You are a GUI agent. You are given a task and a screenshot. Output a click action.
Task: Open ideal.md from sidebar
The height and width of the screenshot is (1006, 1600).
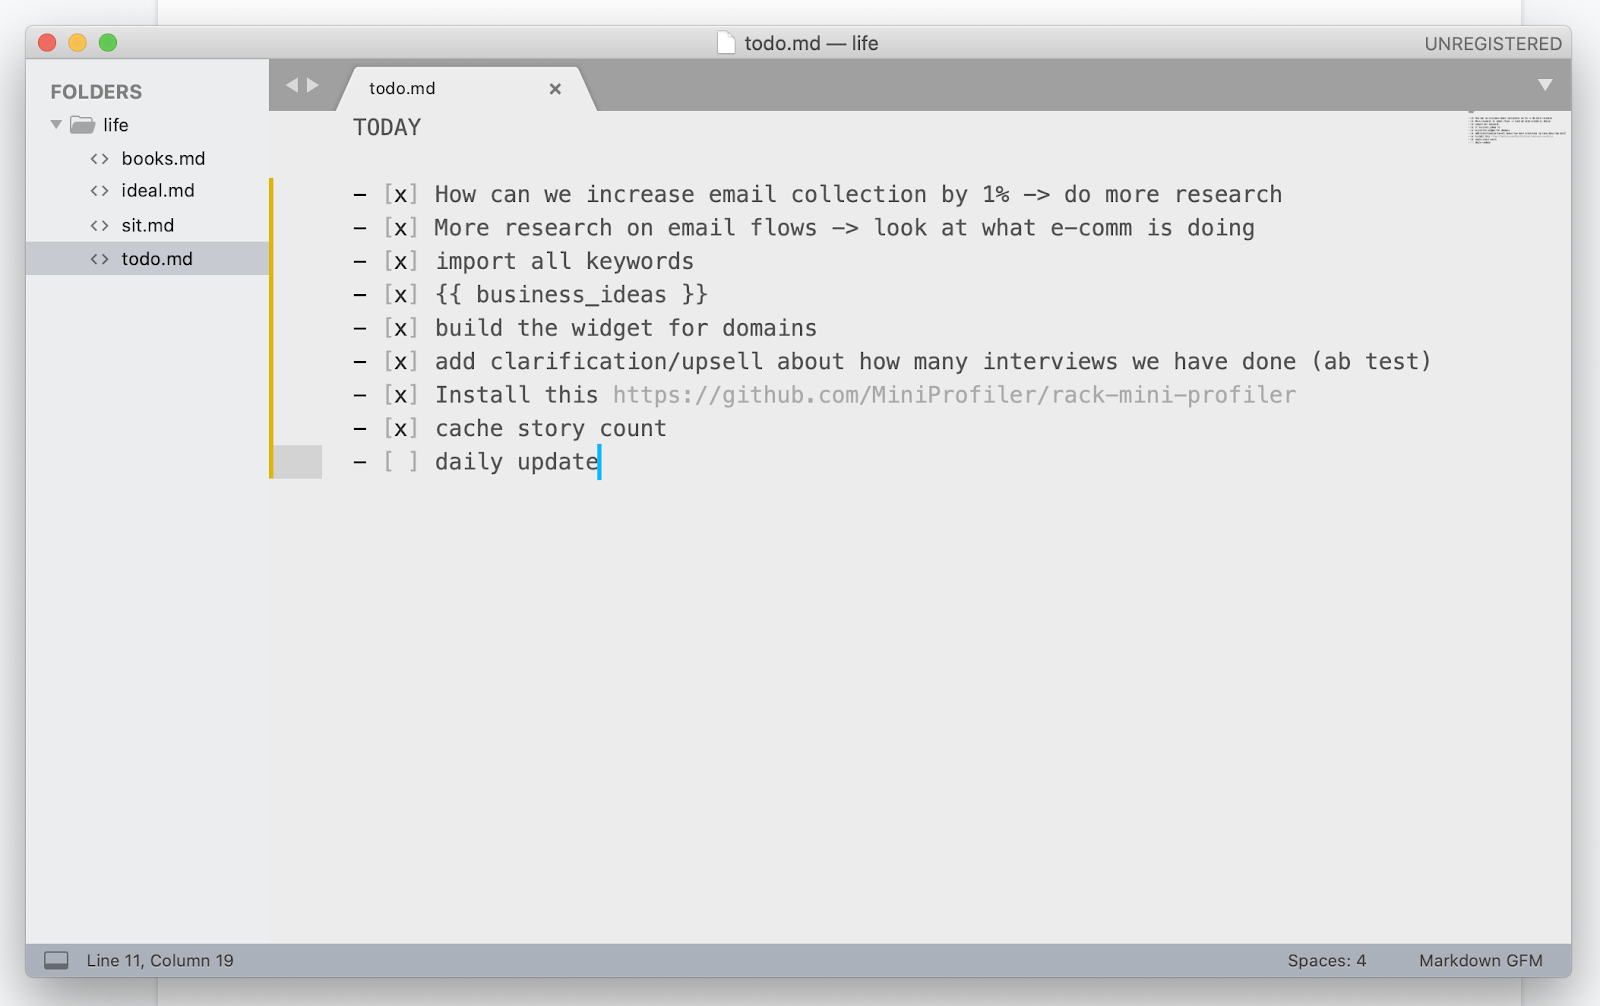(158, 191)
